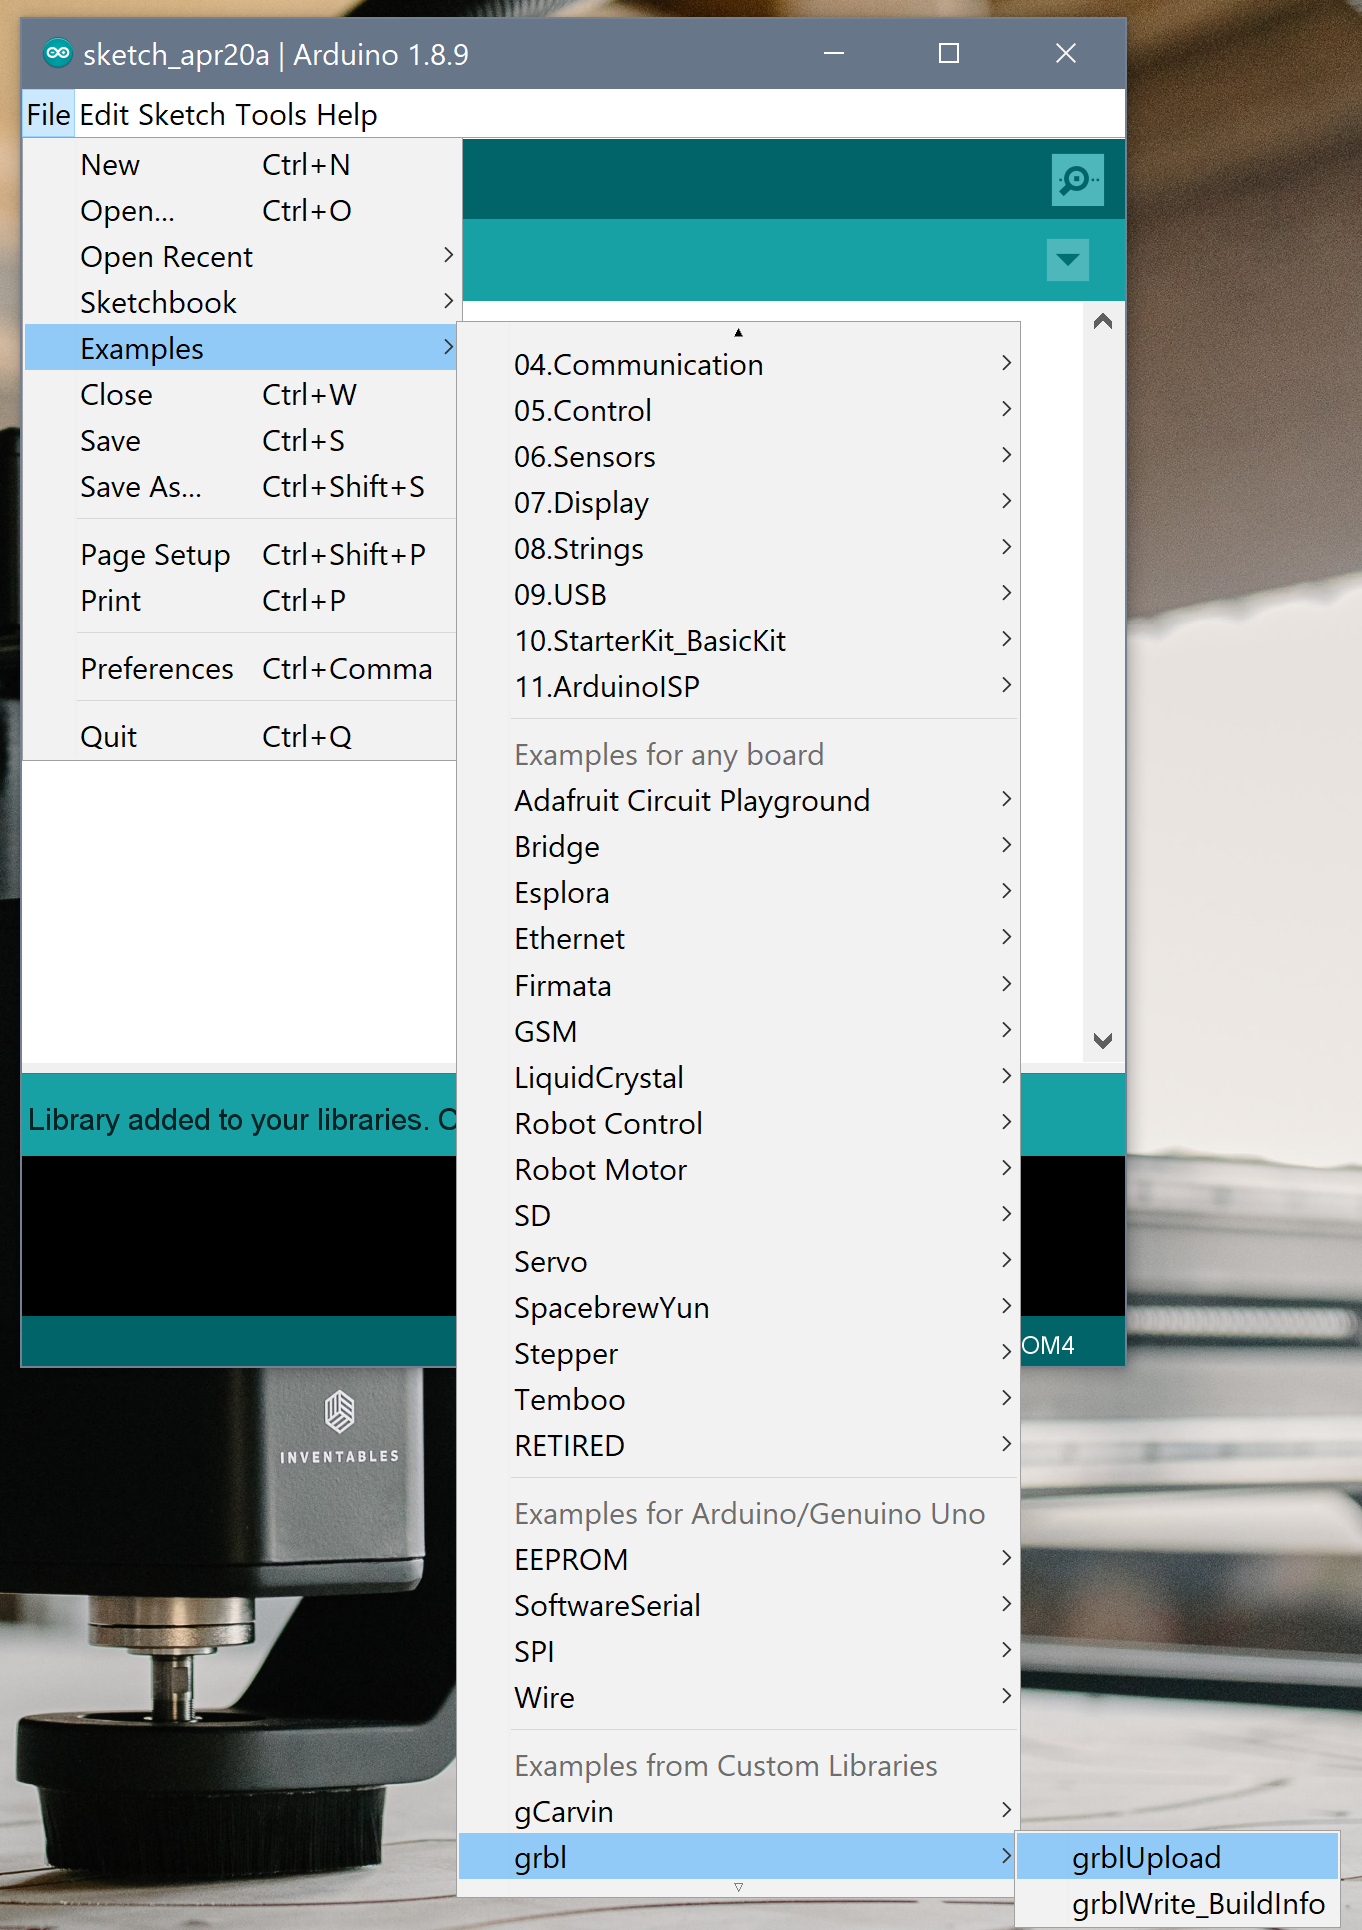Open Servo library examples
1362x1930 pixels.
738,1262
